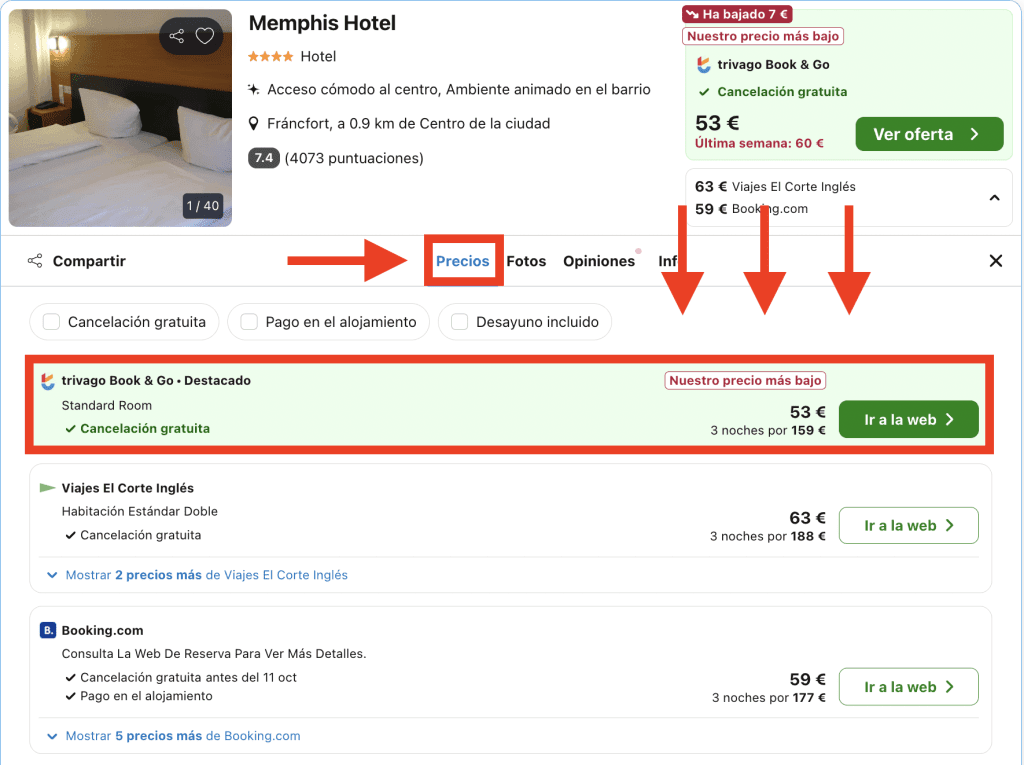Enable the Cancelación gratuita filter checkbox
The image size is (1024, 765).
[x=51, y=322]
